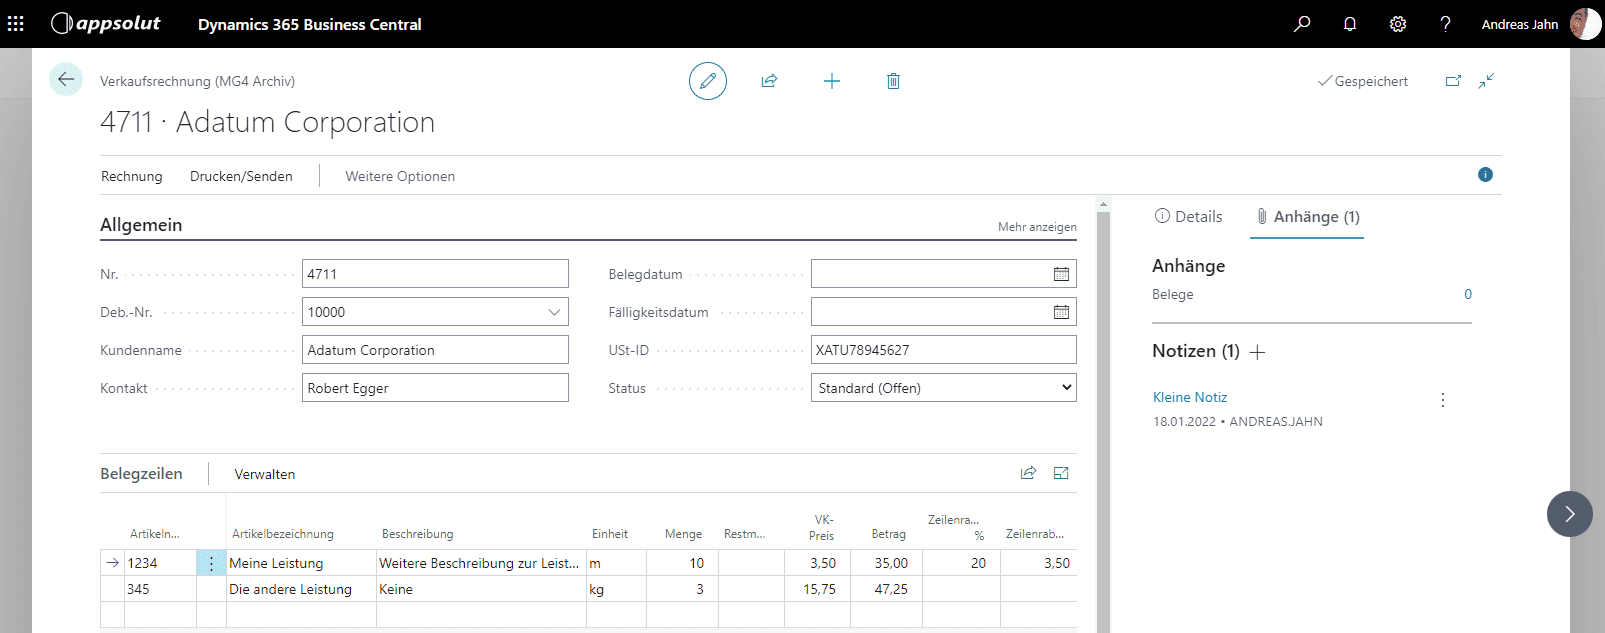Open the app launcher waffle icon
This screenshot has height=633, width=1605.
(x=16, y=24)
